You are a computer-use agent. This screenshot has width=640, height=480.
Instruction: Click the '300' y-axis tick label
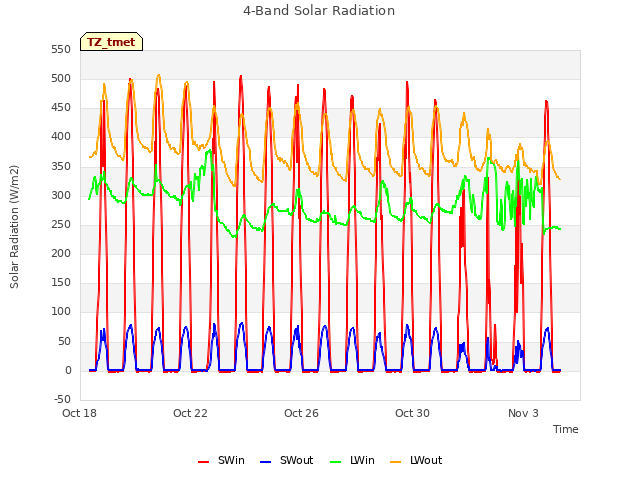[61, 196]
